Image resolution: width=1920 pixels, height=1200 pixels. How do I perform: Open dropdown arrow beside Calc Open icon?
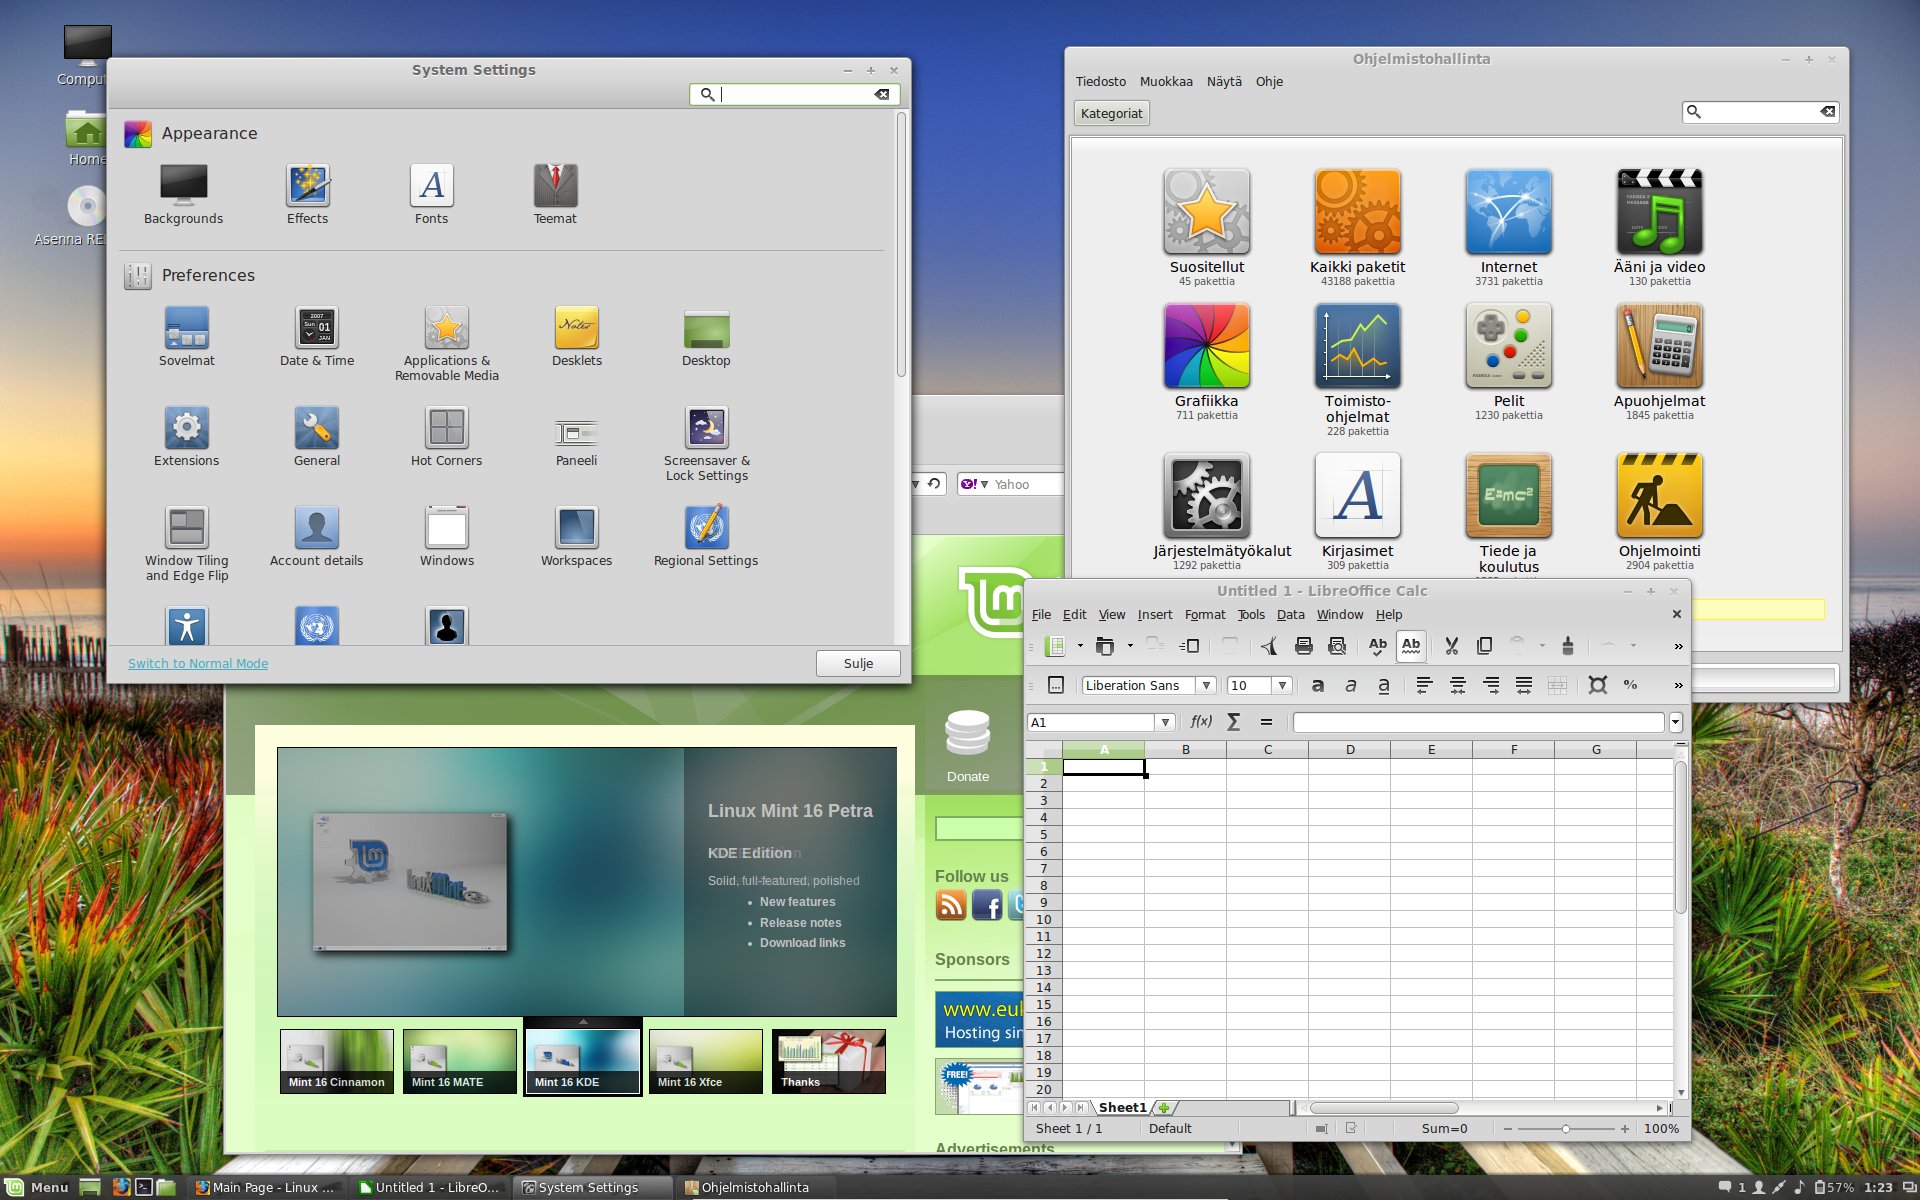pos(1130,646)
